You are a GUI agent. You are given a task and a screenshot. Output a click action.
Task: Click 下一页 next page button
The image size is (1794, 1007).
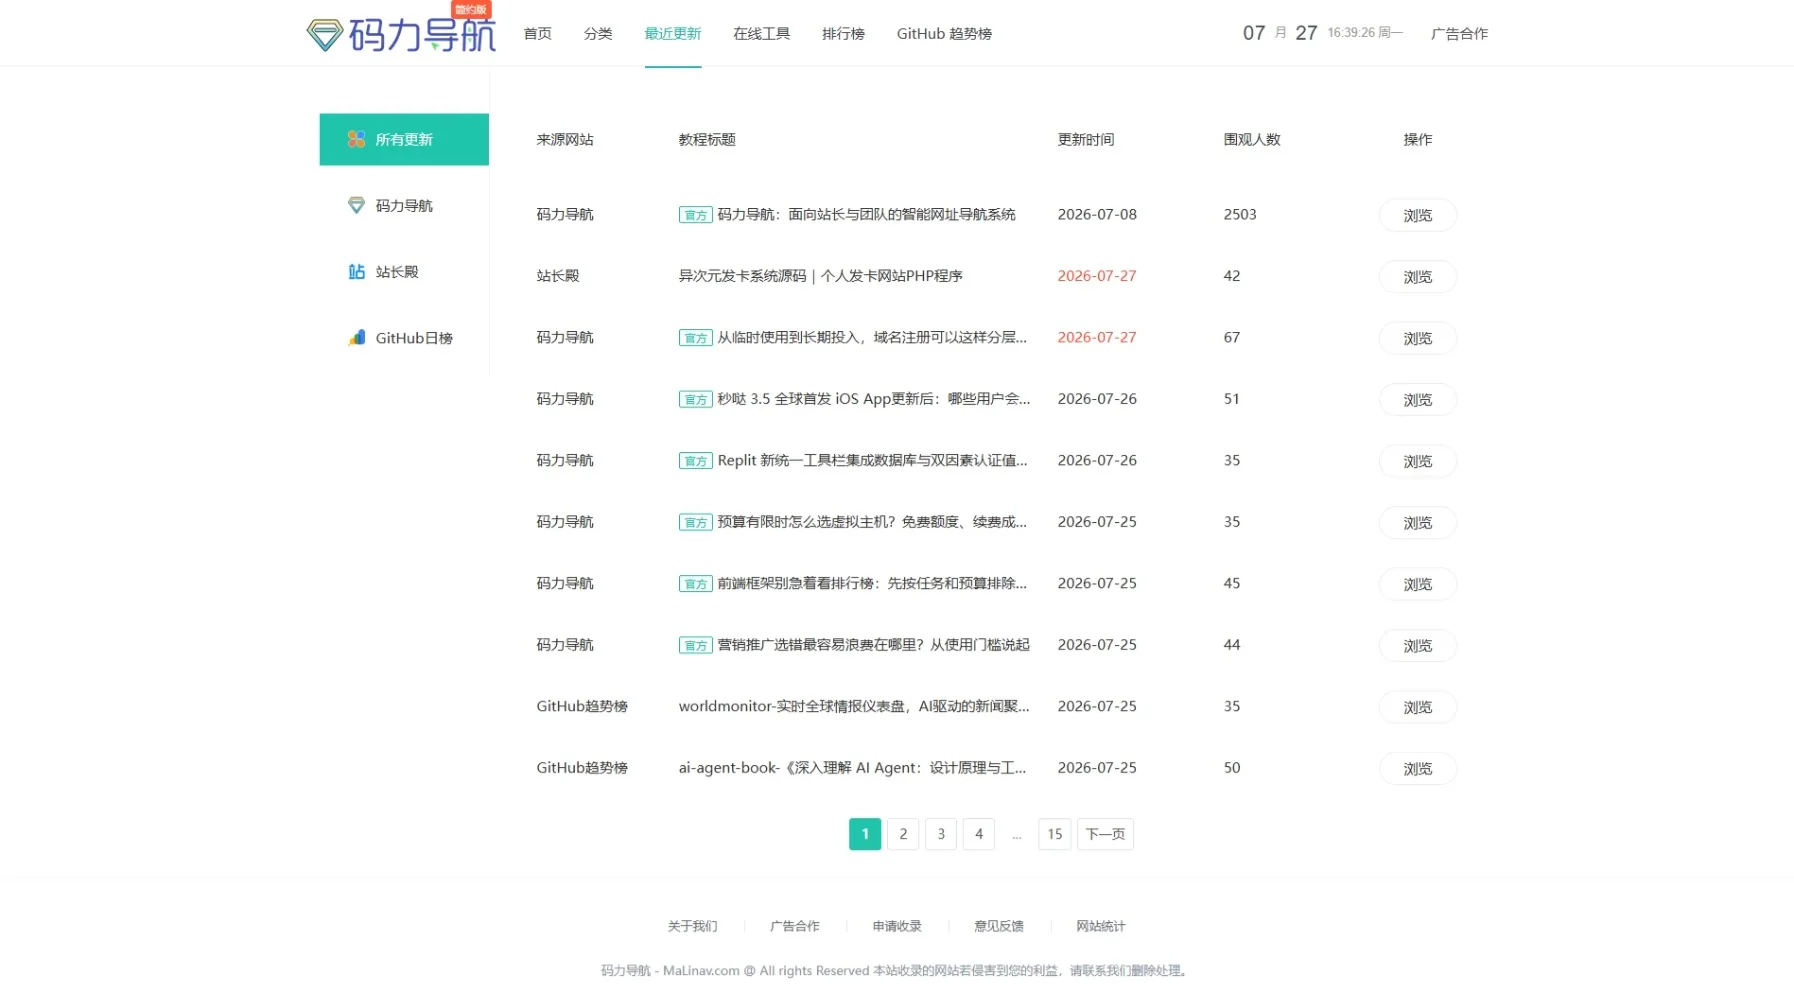(1105, 834)
